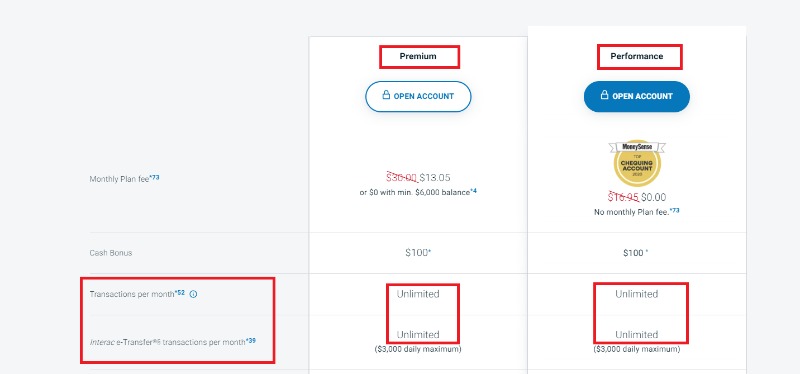The width and height of the screenshot is (800, 374).
Task: Select the Performance plan column heading
Action: click(x=637, y=56)
